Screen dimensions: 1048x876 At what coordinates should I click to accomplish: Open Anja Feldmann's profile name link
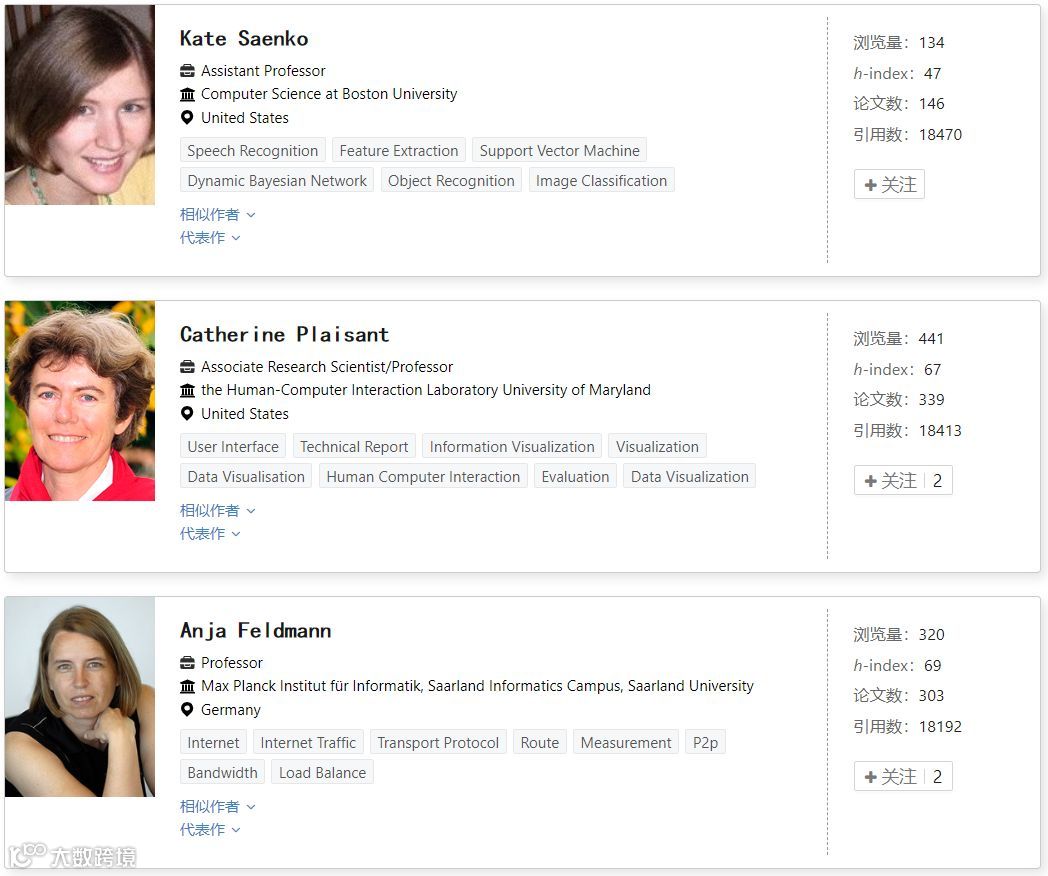pyautogui.click(x=255, y=631)
